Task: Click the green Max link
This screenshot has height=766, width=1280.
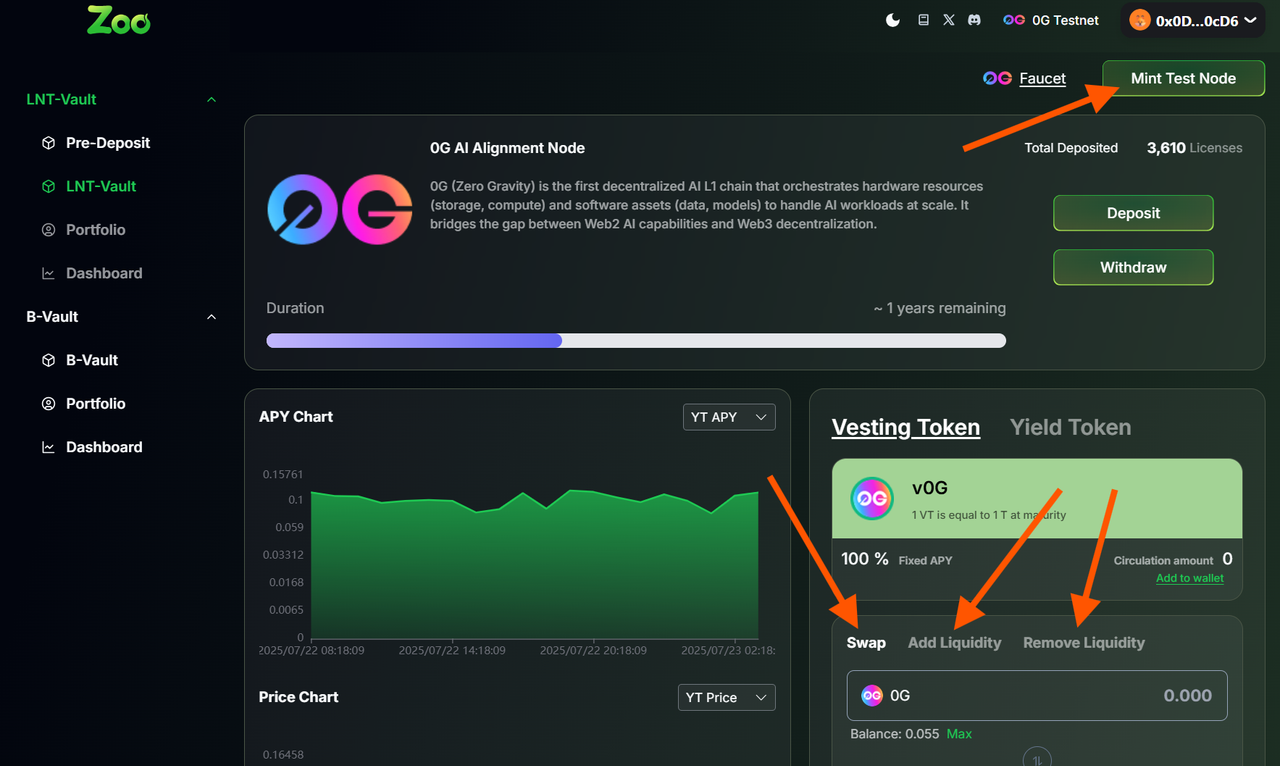Action: coord(959,734)
